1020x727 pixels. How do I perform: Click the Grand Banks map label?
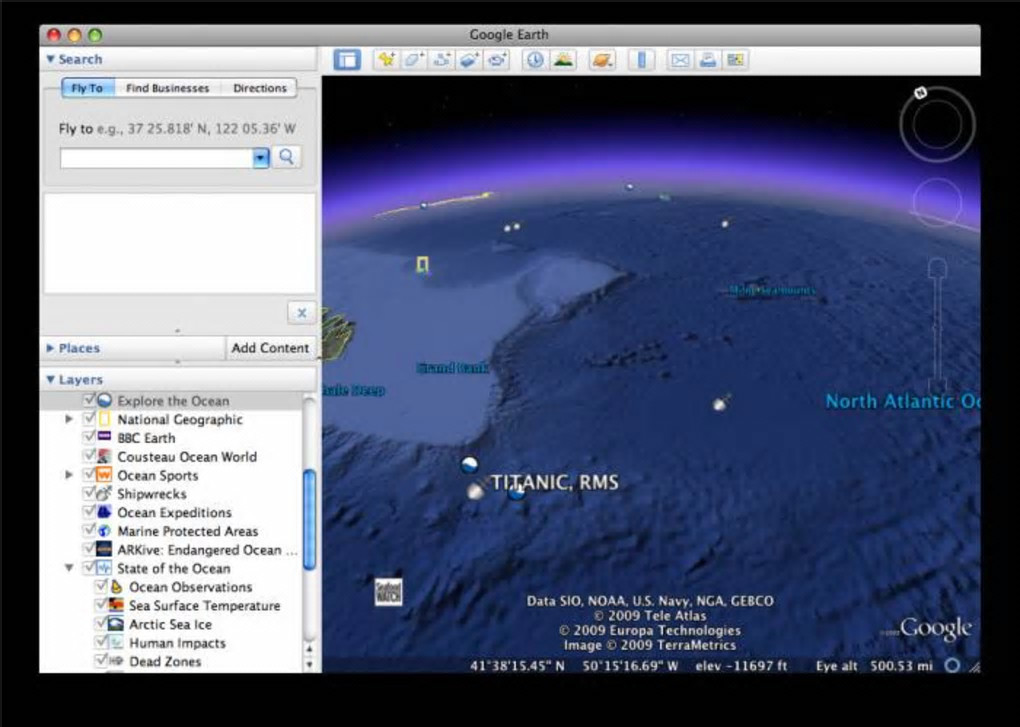click(452, 368)
